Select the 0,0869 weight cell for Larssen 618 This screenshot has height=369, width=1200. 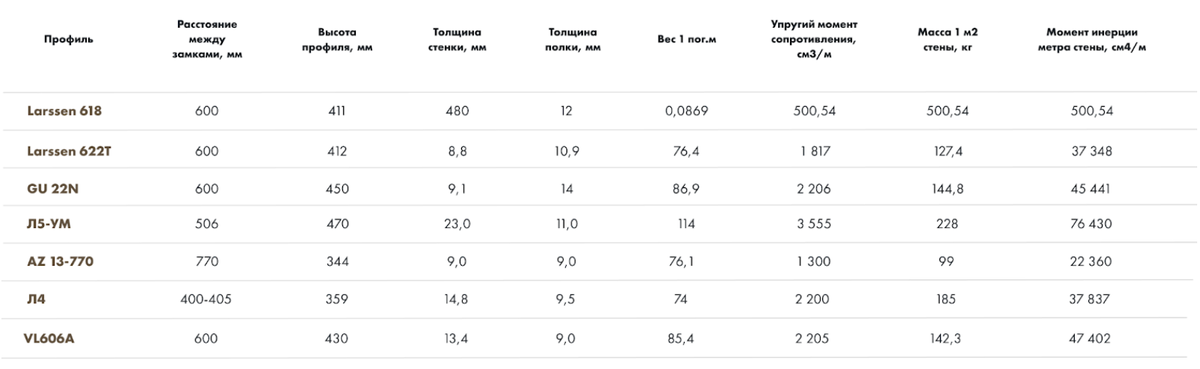686,112
